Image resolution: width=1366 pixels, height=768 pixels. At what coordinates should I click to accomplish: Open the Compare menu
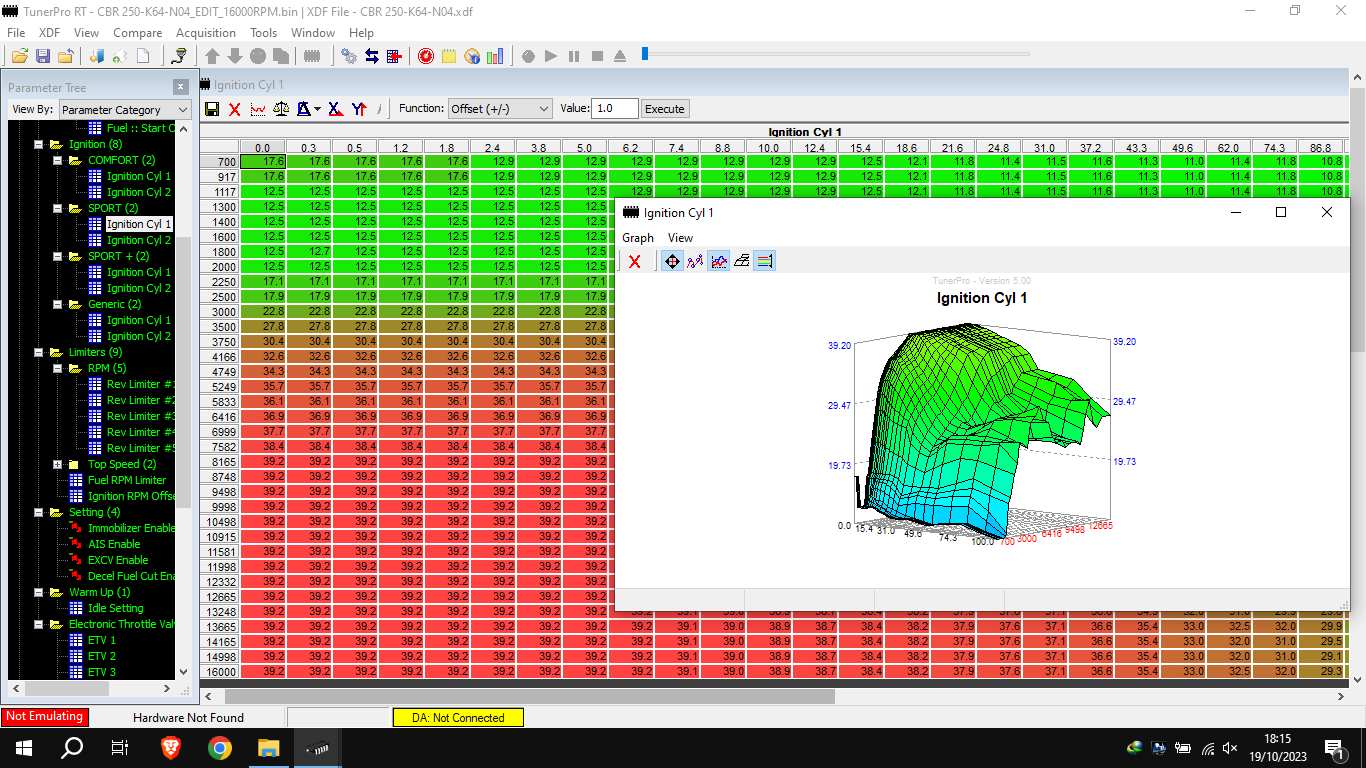point(137,33)
